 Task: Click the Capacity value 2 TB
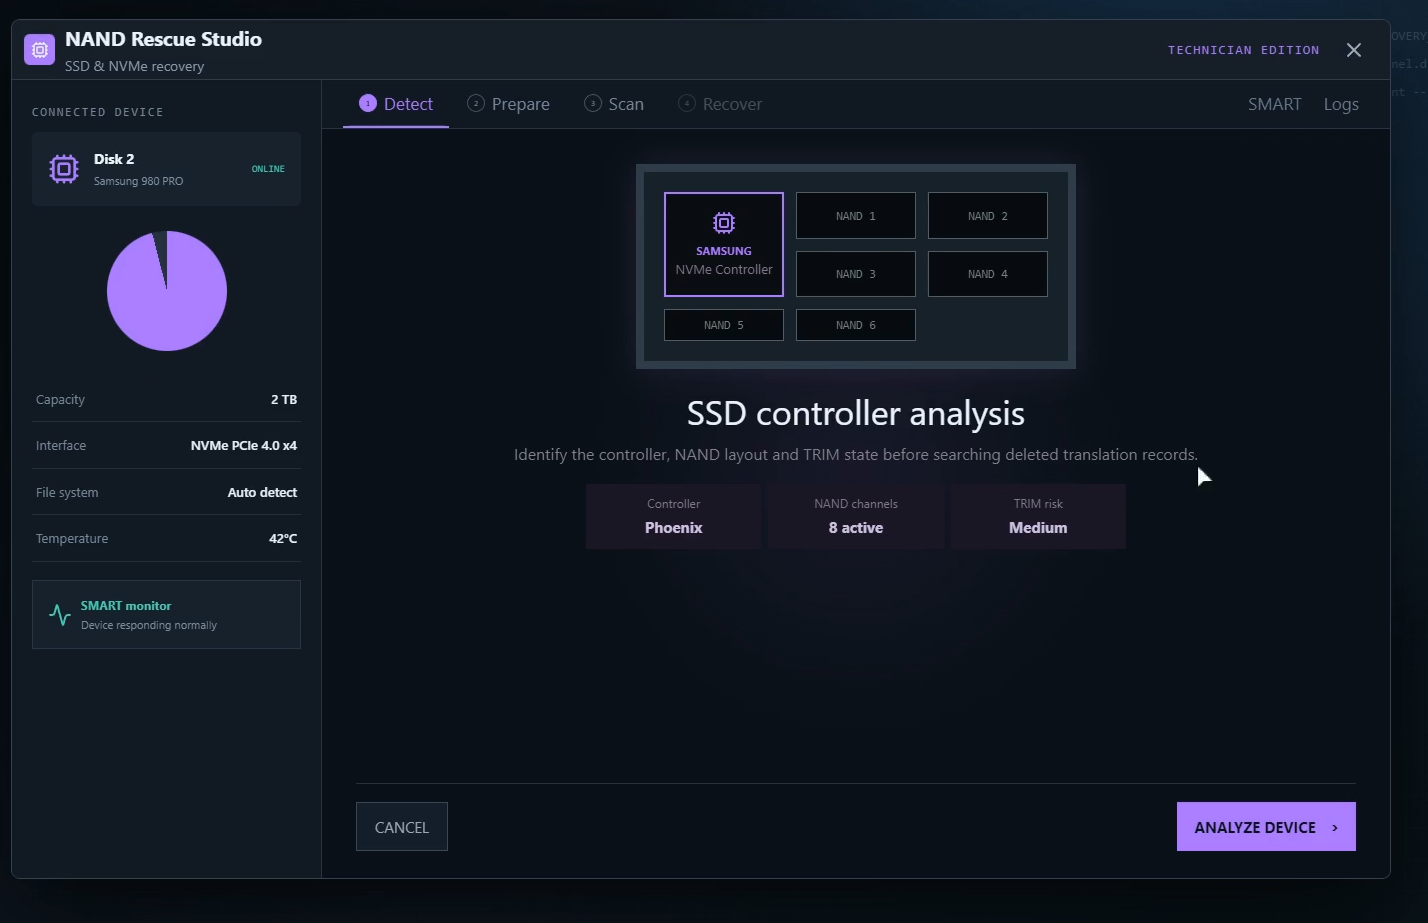coord(284,399)
